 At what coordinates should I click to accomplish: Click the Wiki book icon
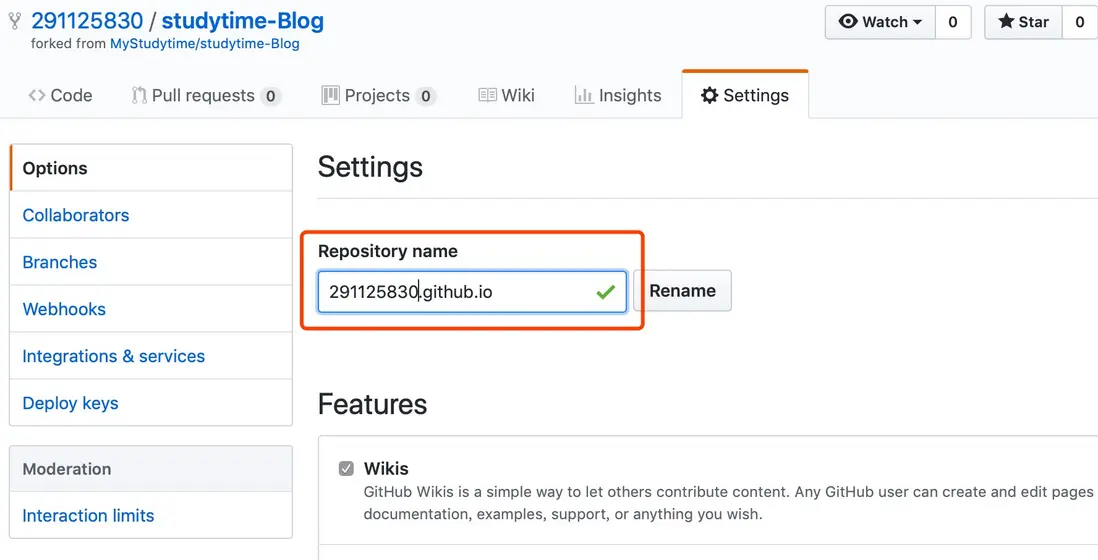click(488, 95)
